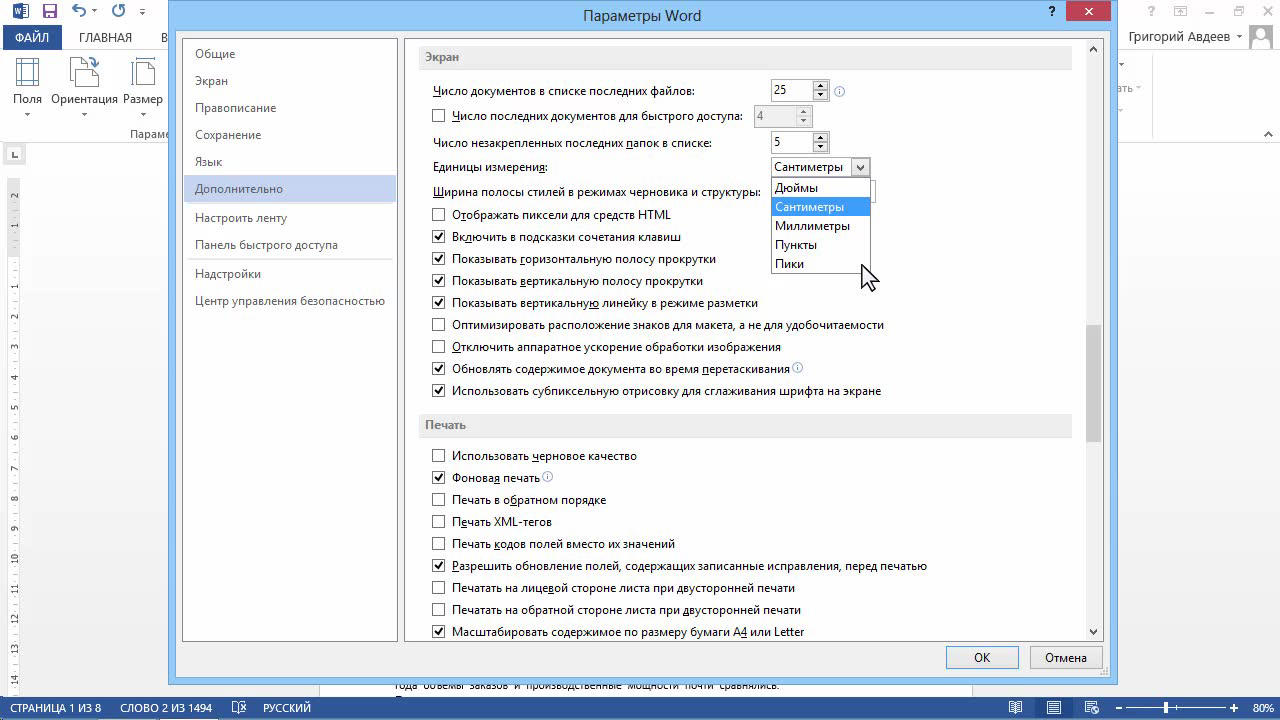
Task: Expand quick access toolbar customize arrow
Action: pyautogui.click(x=143, y=12)
